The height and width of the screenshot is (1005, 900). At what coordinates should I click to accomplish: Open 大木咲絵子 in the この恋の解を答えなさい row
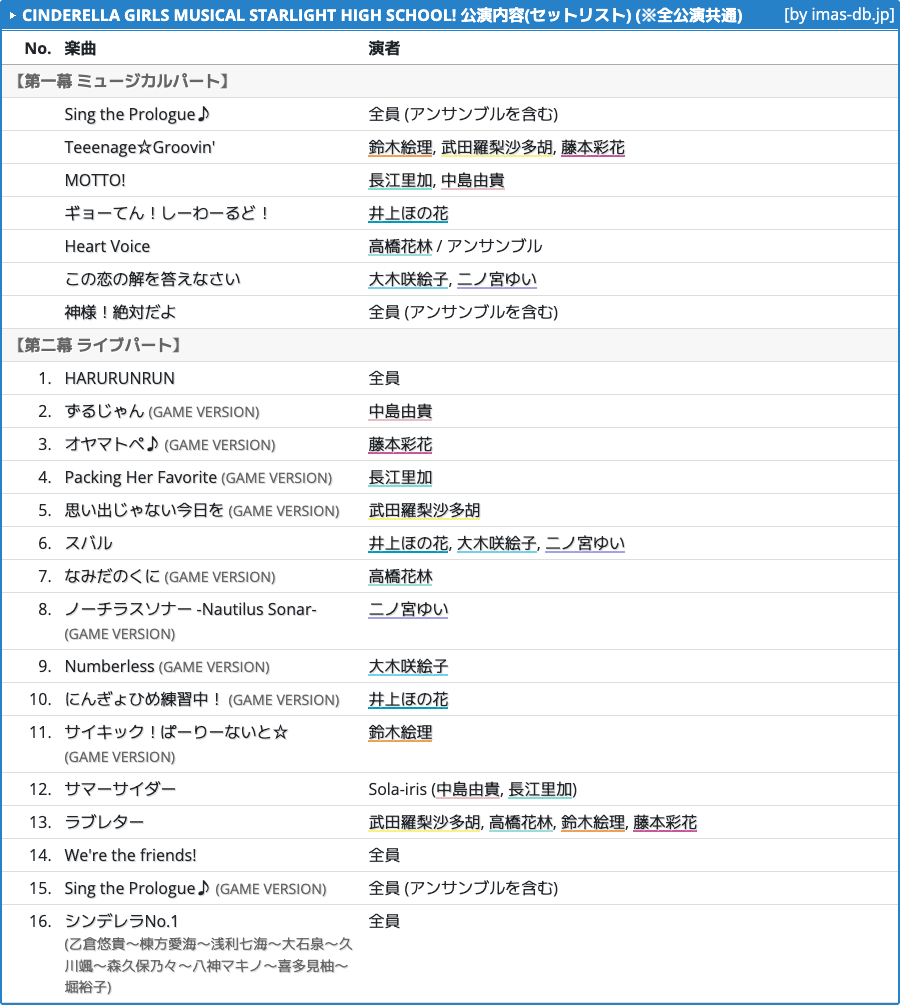[x=408, y=279]
